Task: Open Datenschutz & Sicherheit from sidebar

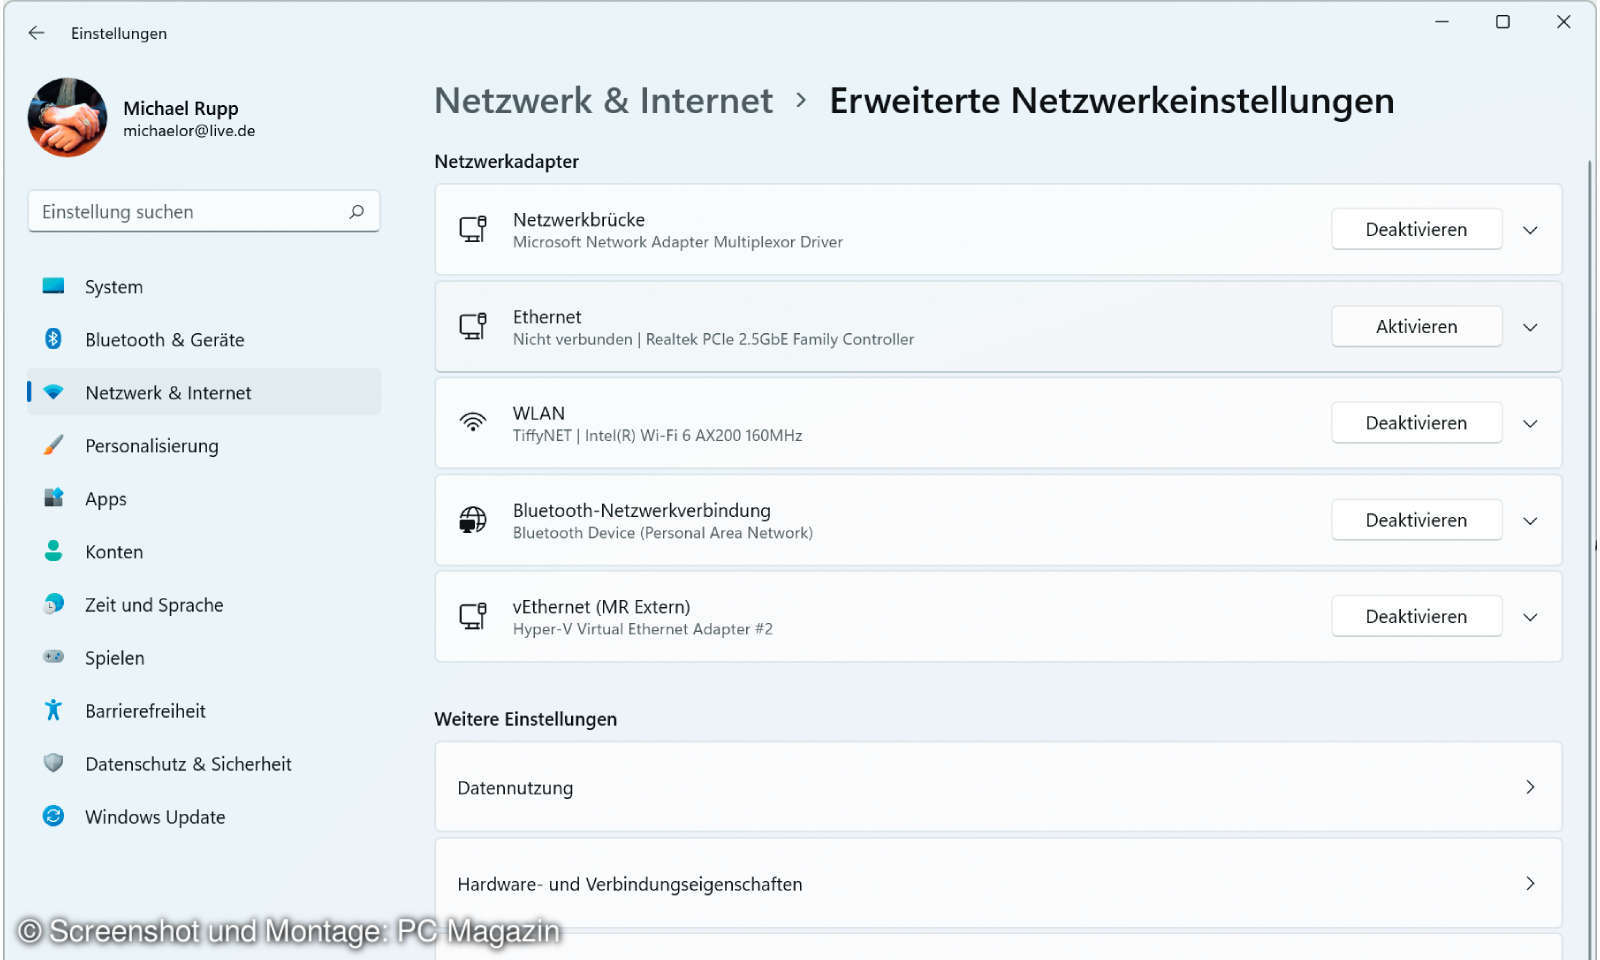Action: (x=188, y=763)
